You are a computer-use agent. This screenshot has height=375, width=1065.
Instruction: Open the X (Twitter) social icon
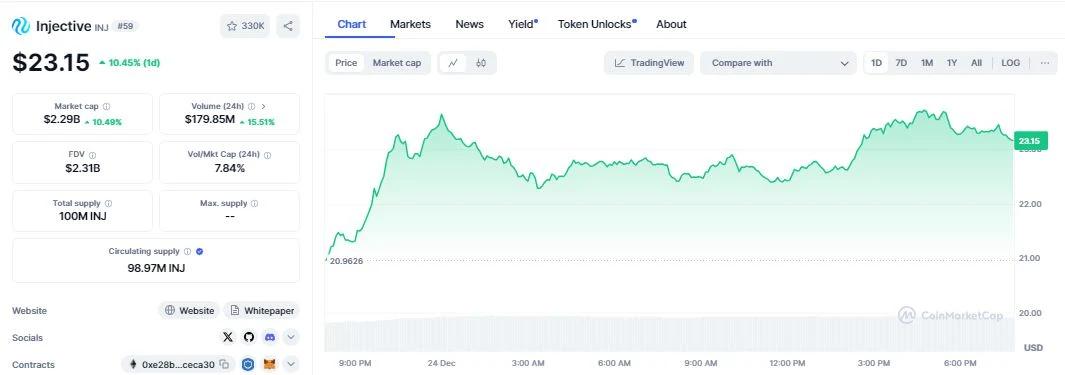pyautogui.click(x=228, y=337)
